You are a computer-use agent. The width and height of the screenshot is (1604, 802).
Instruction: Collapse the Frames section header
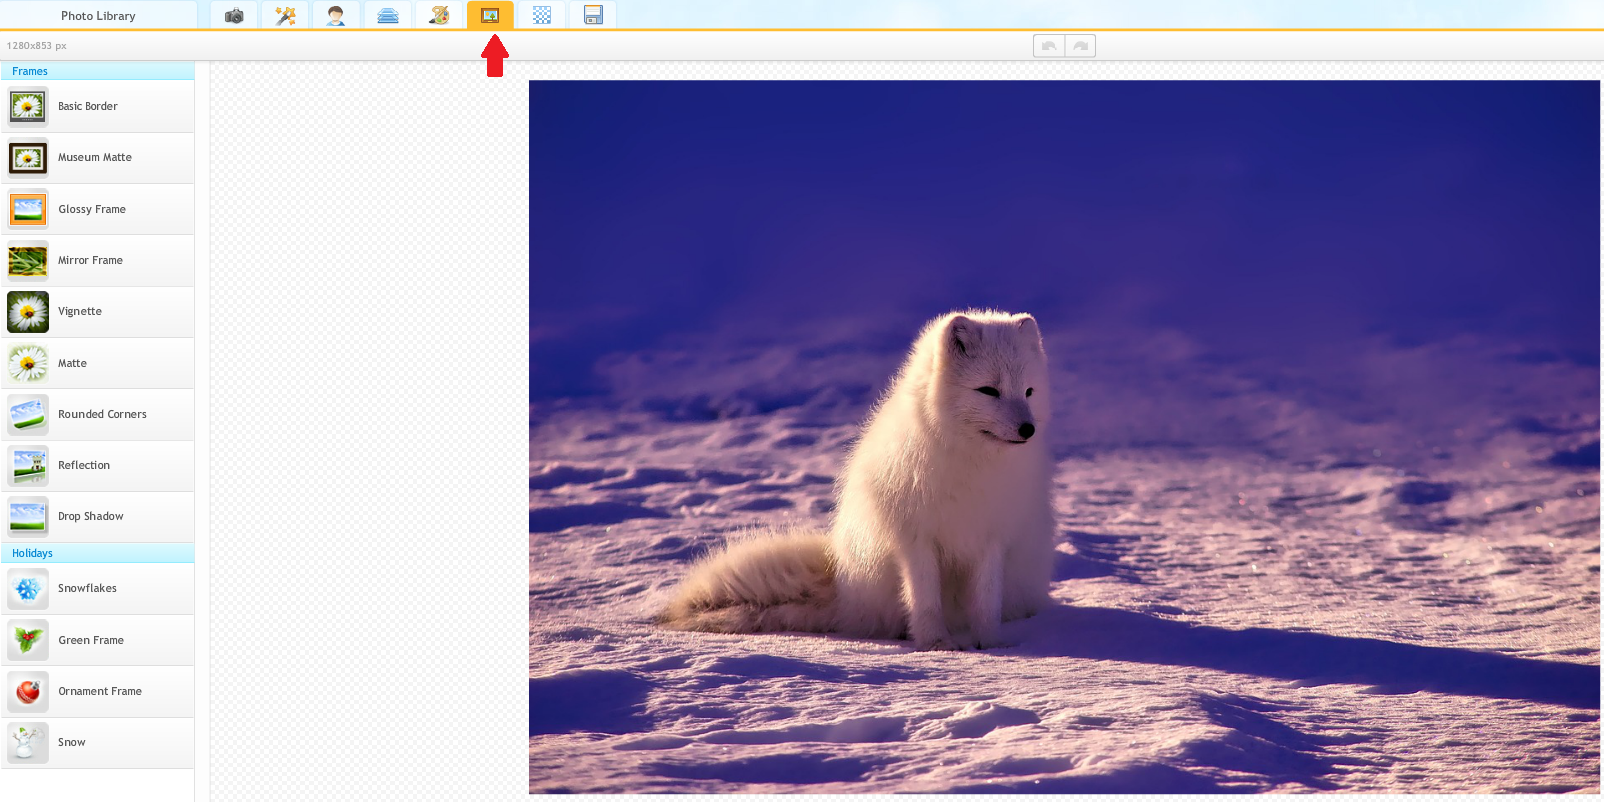97,71
